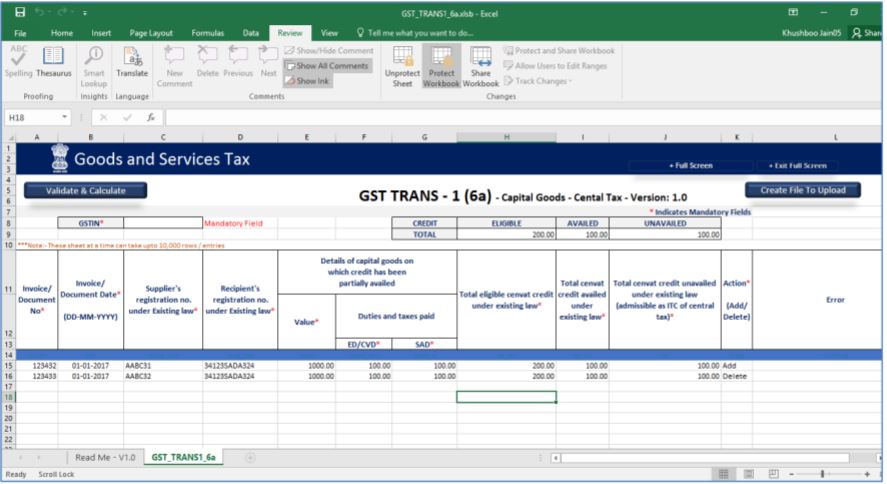Click the Save icon in the title bar
The image size is (887, 484).
(20, 12)
